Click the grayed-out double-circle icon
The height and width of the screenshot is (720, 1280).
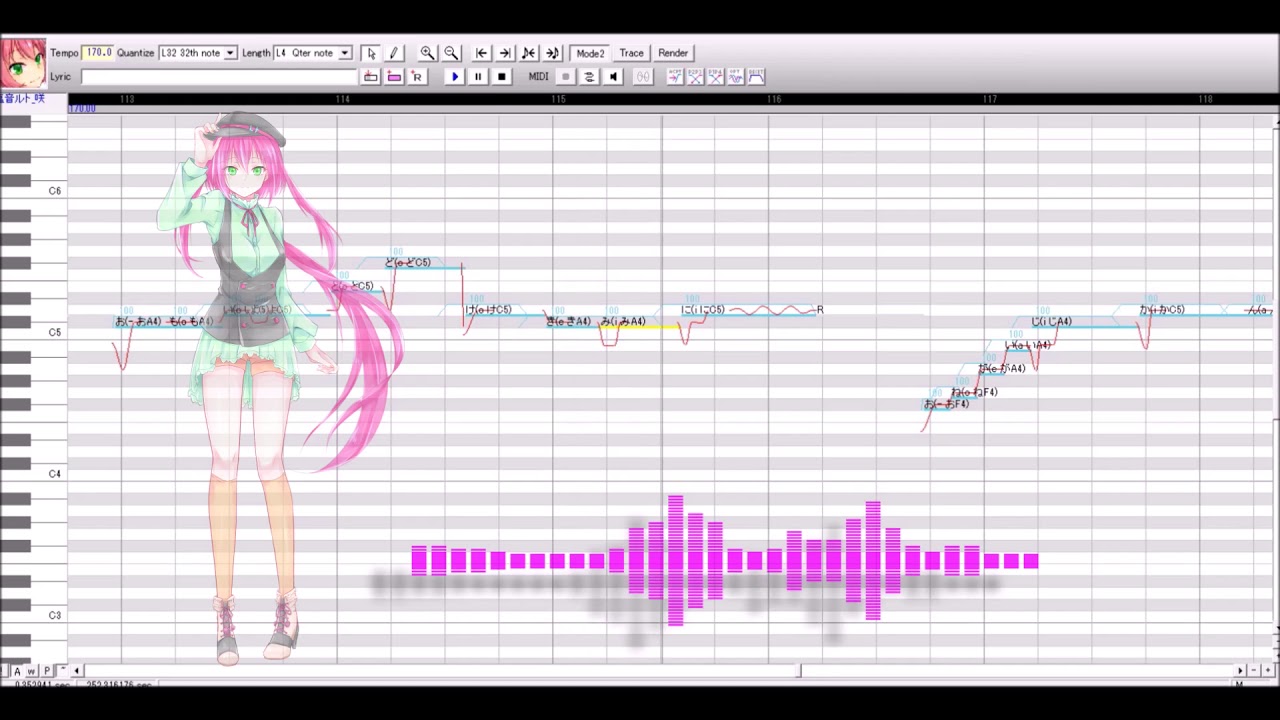pyautogui.click(x=643, y=77)
